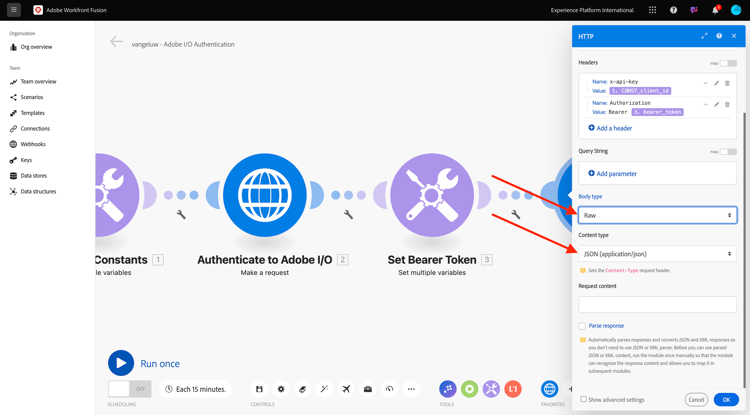This screenshot has width=750, height=415.
Task: Save the scenario with the disk icon
Action: (259, 389)
